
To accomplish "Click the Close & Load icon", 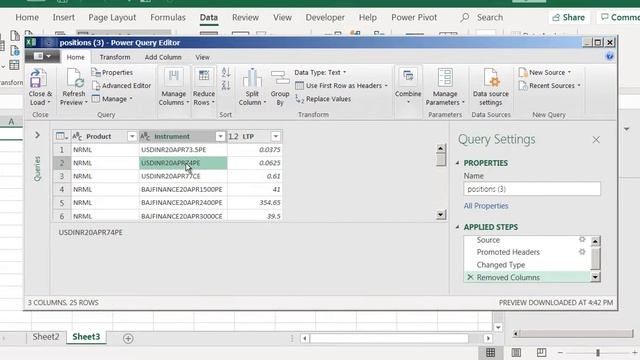I will pyautogui.click(x=39, y=78).
